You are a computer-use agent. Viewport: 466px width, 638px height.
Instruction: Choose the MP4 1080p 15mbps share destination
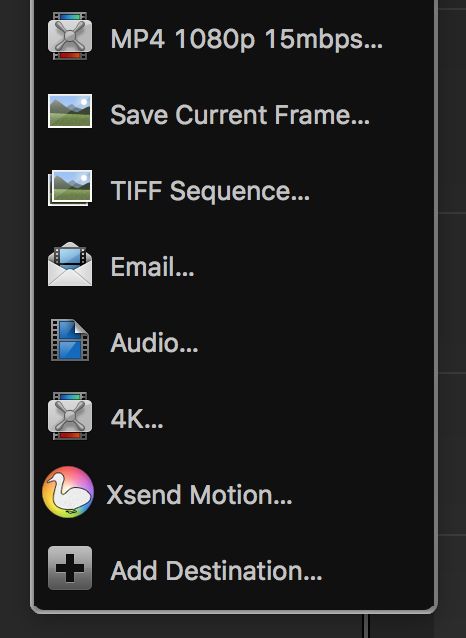234,39
